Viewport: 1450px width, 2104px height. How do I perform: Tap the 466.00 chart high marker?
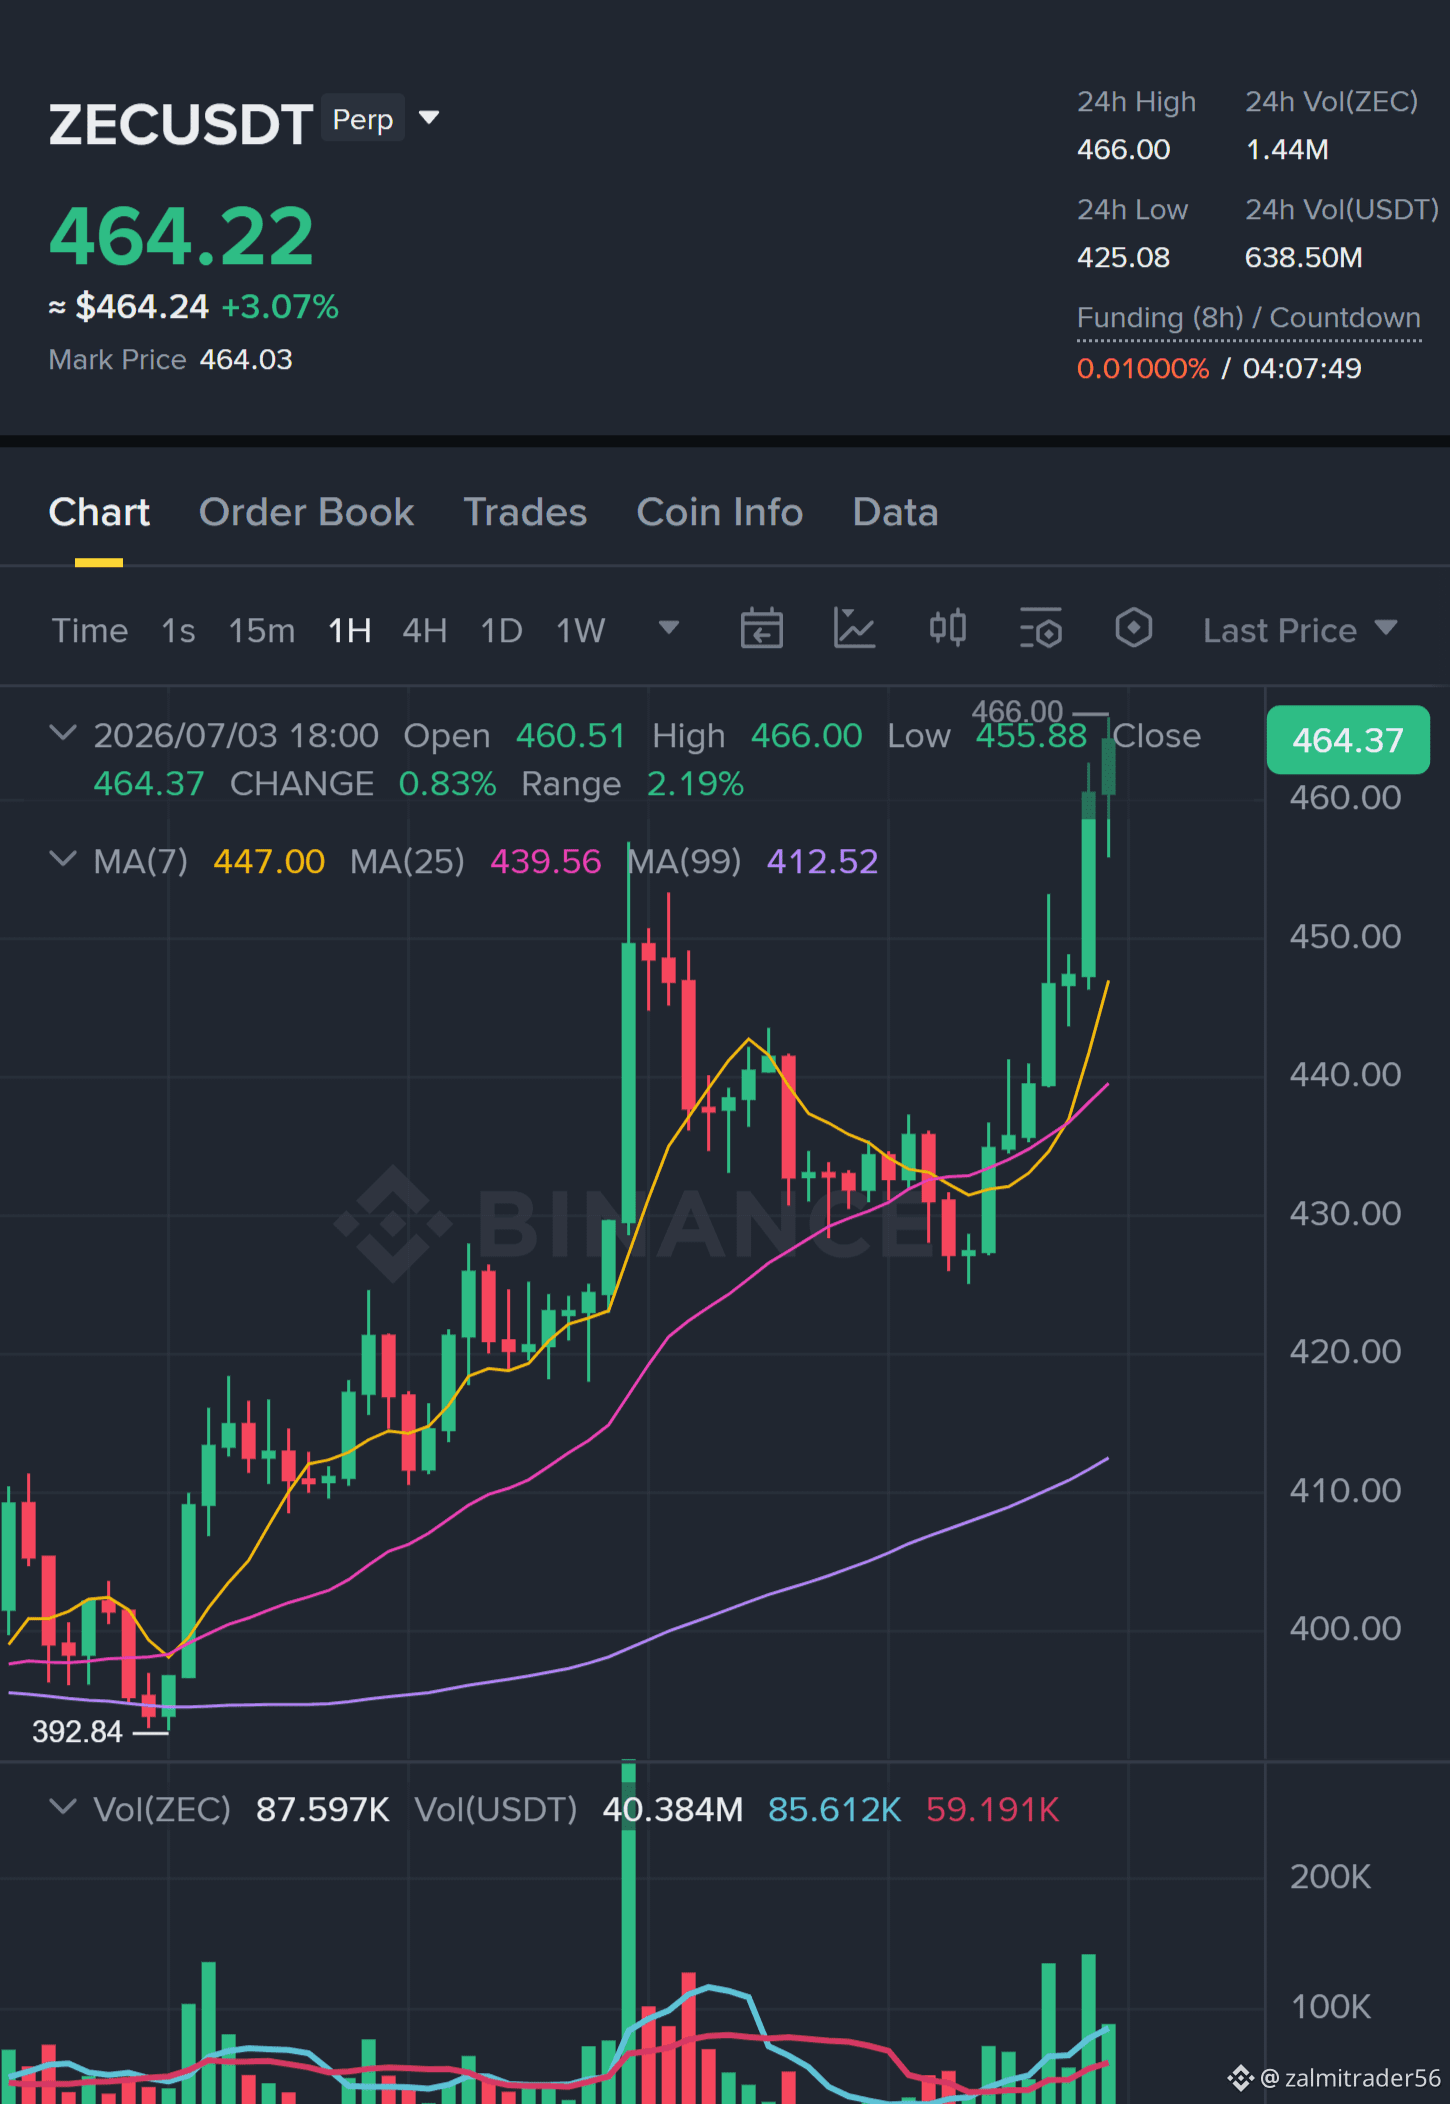tap(1018, 711)
